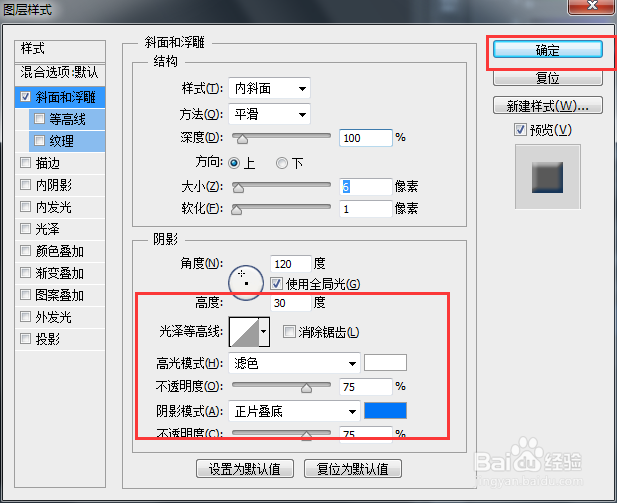Click the 大小 pixel value field
617x503 pixels.
tap(366, 187)
